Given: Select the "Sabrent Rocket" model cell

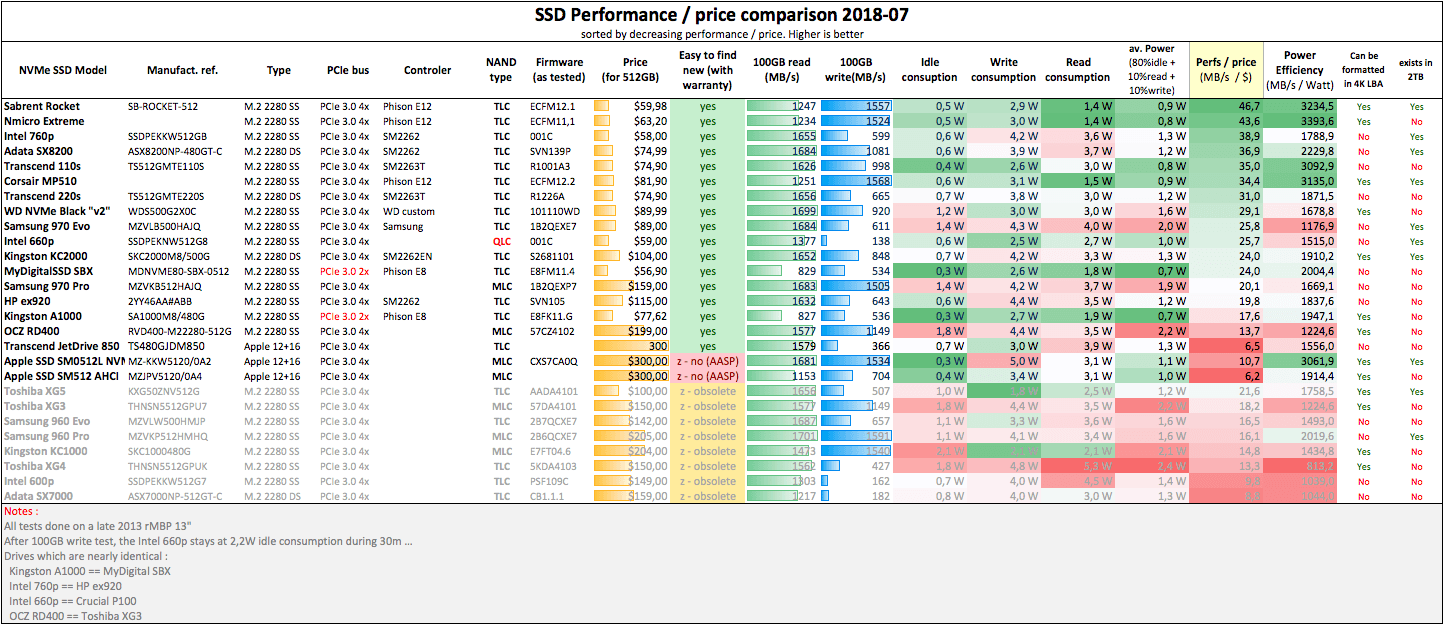Looking at the screenshot, I should pos(42,106).
